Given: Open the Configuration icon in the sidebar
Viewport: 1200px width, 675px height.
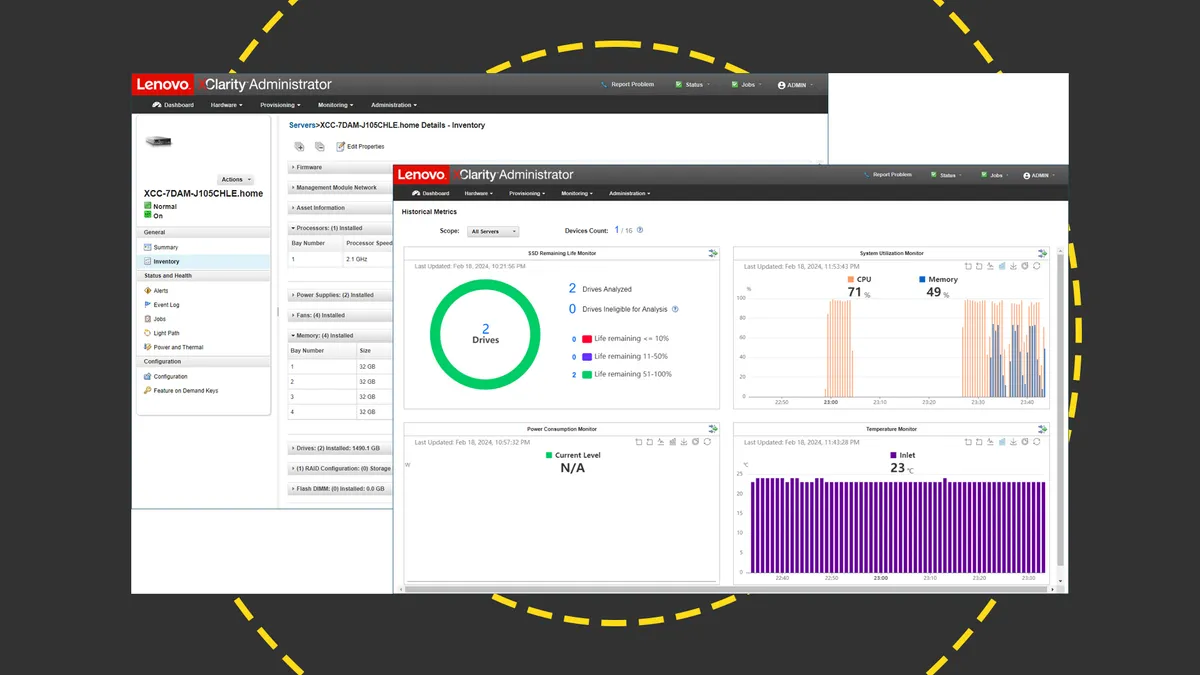Looking at the screenshot, I should click(x=147, y=377).
